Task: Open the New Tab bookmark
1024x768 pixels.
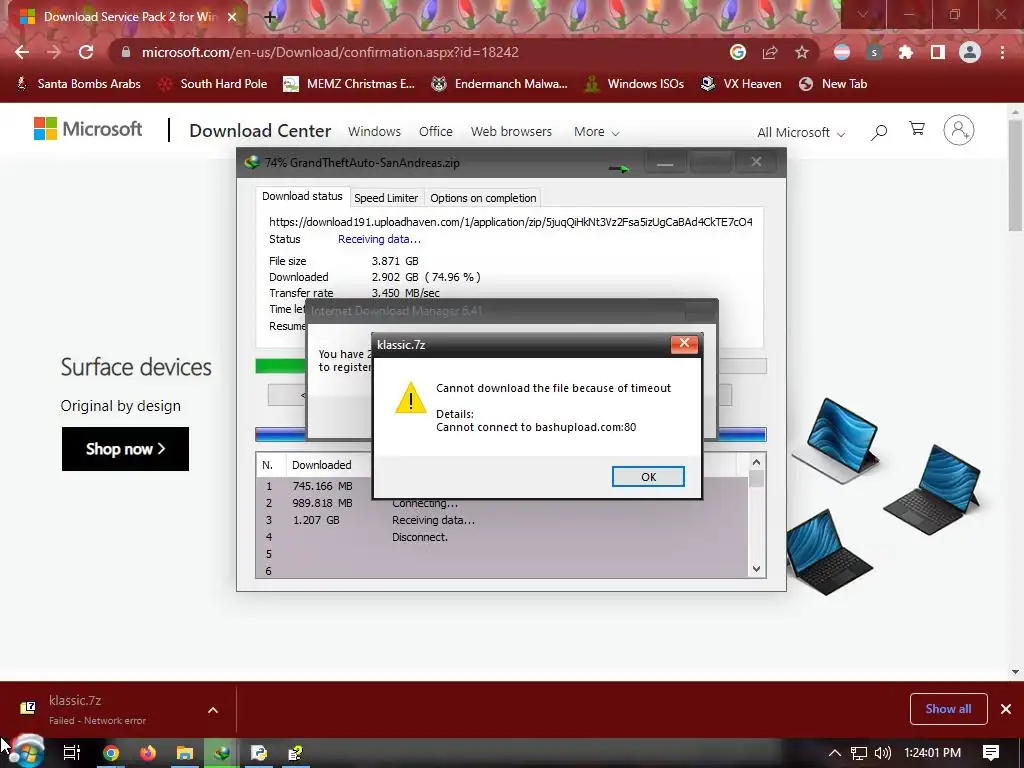Action: click(x=833, y=84)
